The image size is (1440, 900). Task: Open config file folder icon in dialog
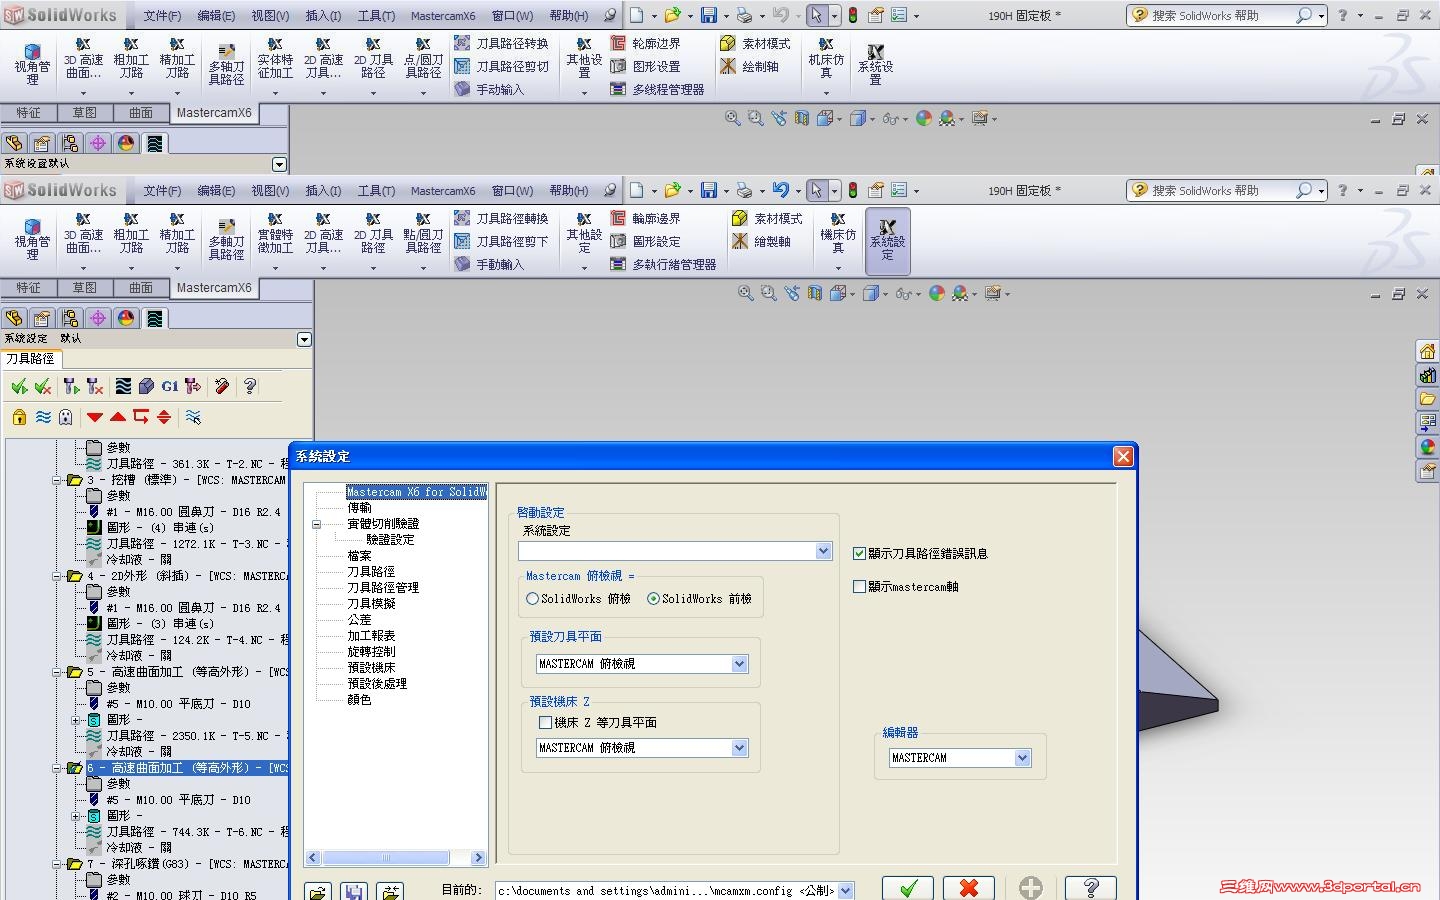tap(318, 890)
